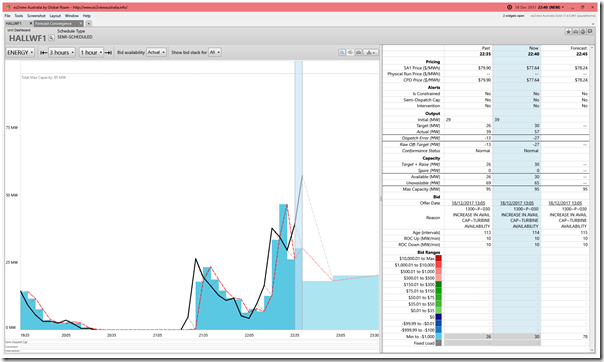
Task: Click the light blue Min to -$1,000 swatch
Action: (438, 337)
